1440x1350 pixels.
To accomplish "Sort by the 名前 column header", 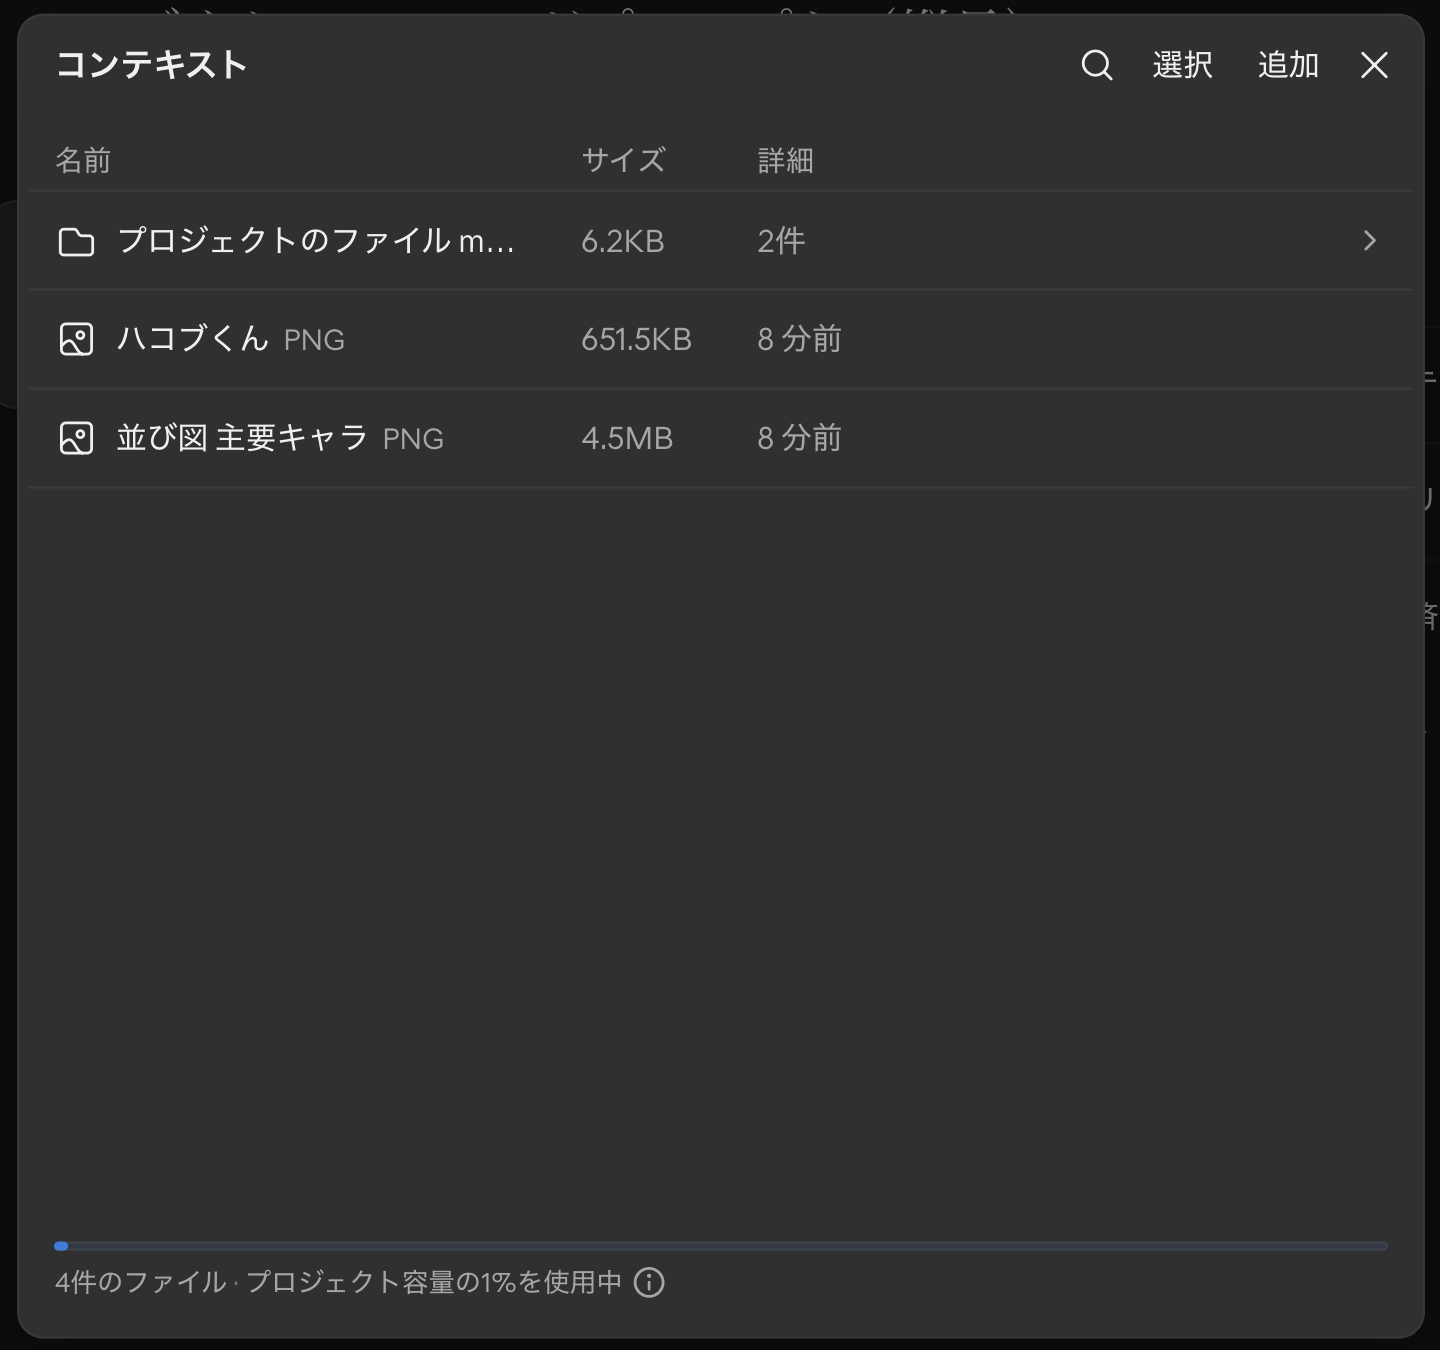I will [83, 160].
